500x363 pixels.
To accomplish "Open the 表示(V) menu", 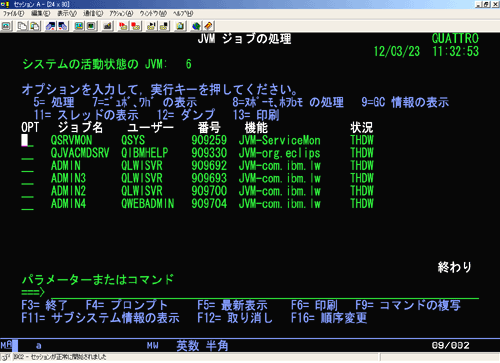I will point(67,14).
